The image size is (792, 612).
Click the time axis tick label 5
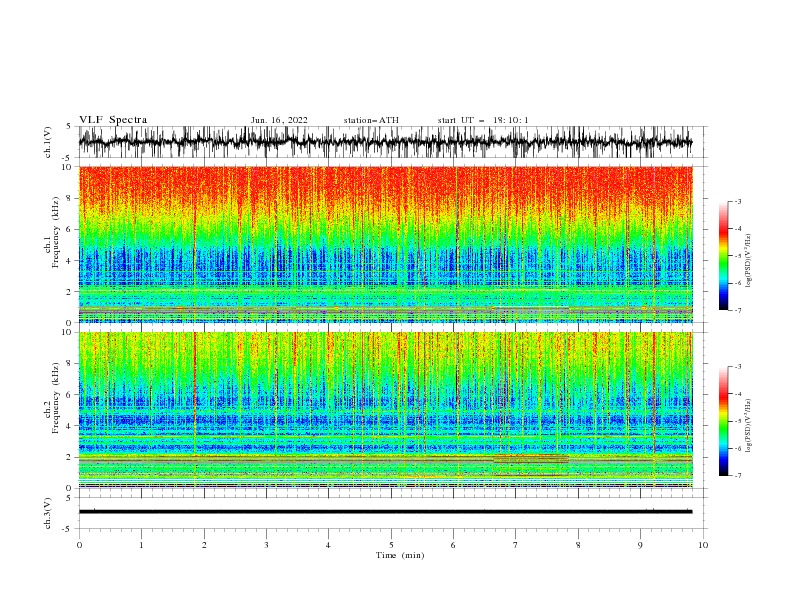pos(391,545)
